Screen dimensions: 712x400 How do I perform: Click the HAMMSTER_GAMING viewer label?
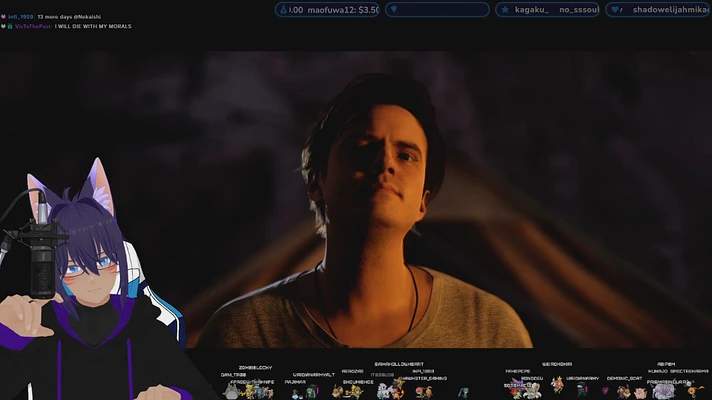pos(424,378)
